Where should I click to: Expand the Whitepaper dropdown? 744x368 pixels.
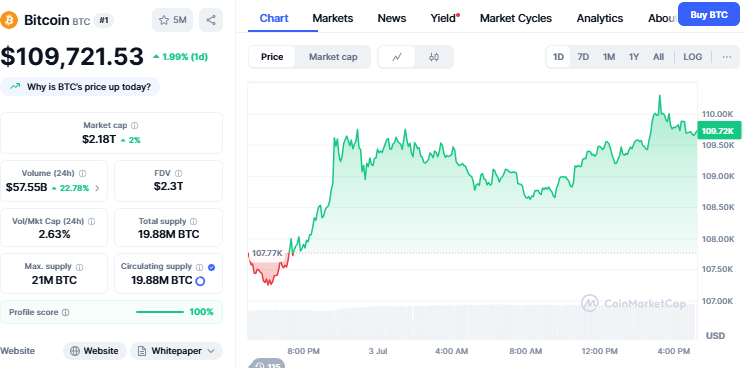pos(177,351)
